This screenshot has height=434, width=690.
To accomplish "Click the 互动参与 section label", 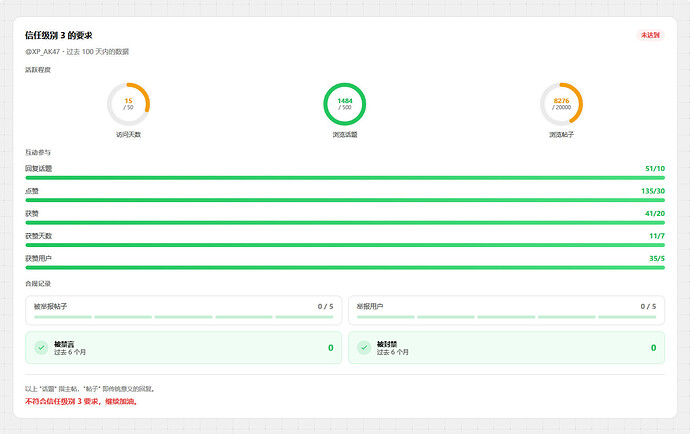I will tap(38, 152).
